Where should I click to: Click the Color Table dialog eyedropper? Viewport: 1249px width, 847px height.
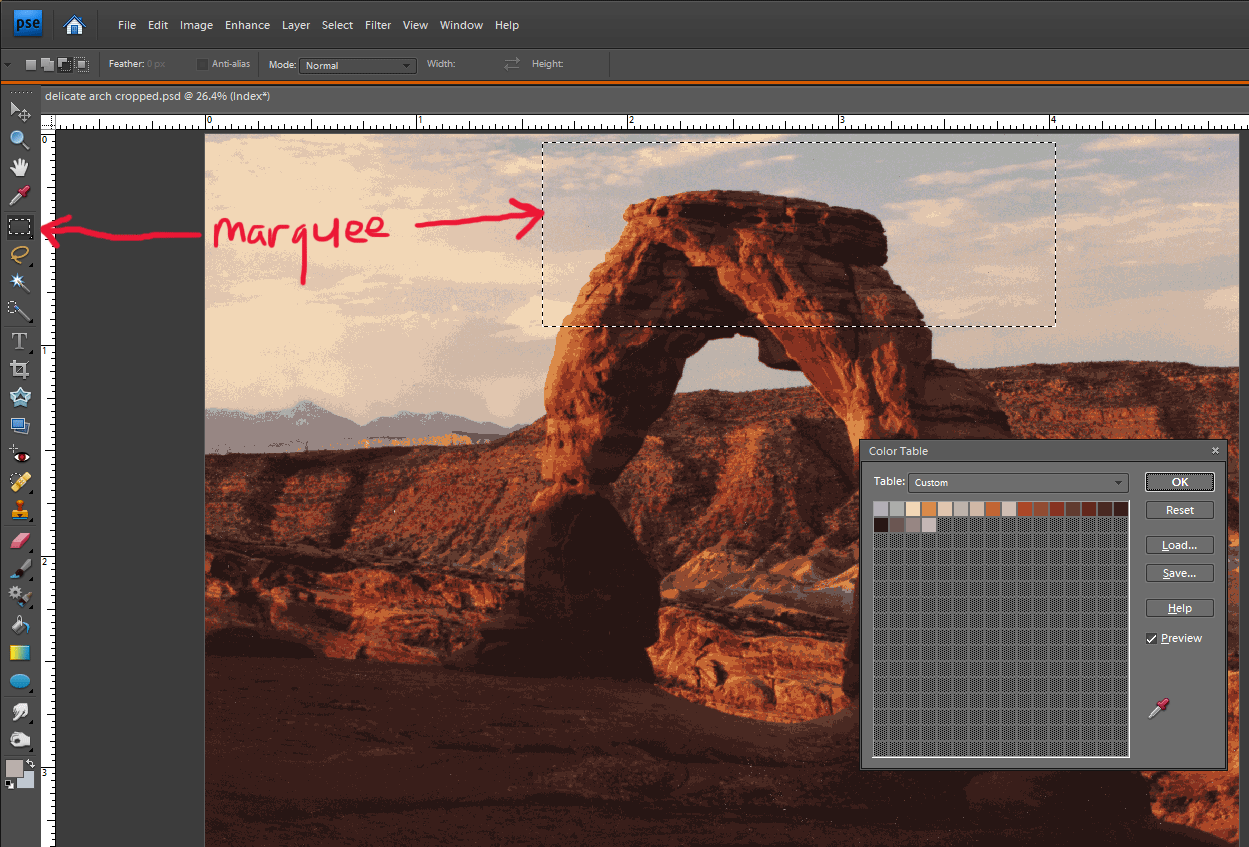point(1158,710)
